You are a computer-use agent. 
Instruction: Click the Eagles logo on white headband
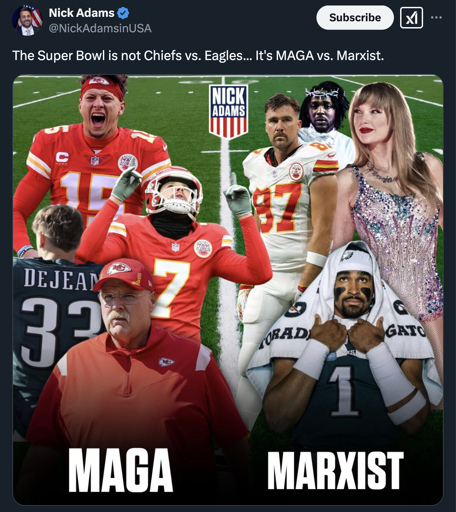[348, 256]
